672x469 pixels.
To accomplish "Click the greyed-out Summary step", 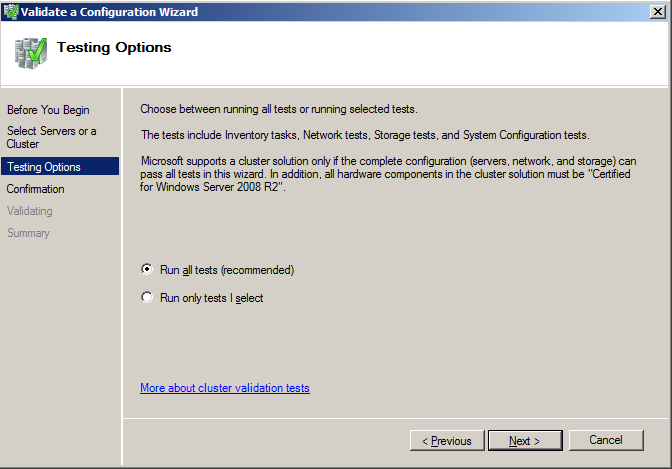I will coord(28,233).
